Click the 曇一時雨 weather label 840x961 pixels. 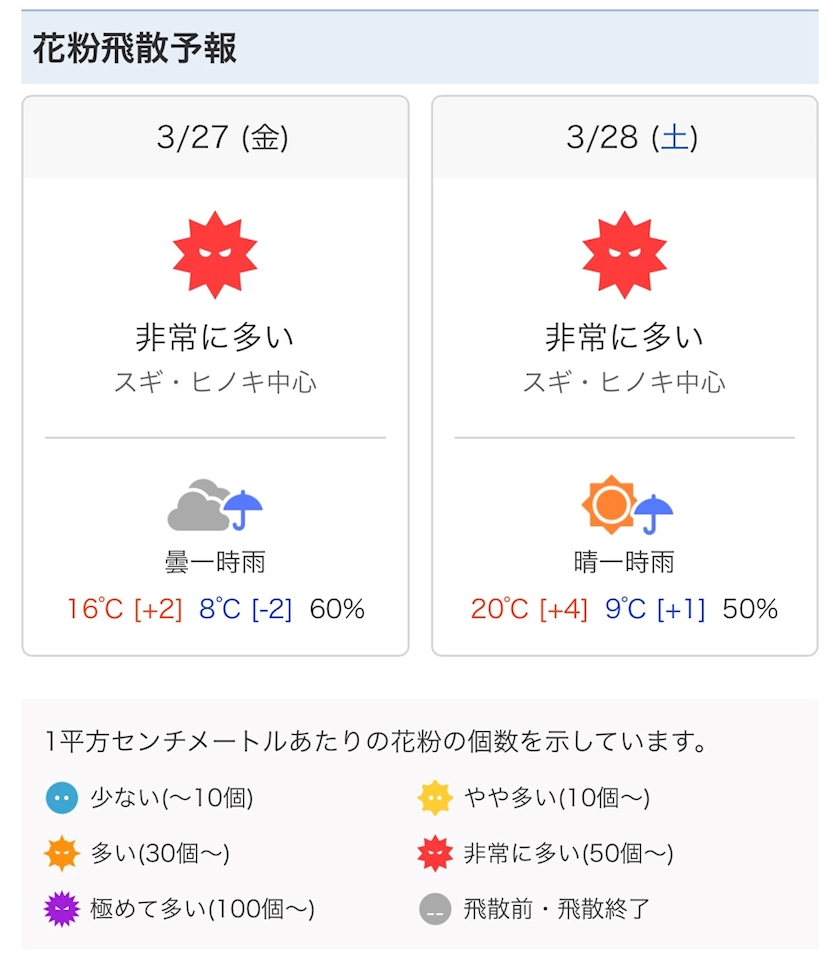pyautogui.click(x=215, y=562)
